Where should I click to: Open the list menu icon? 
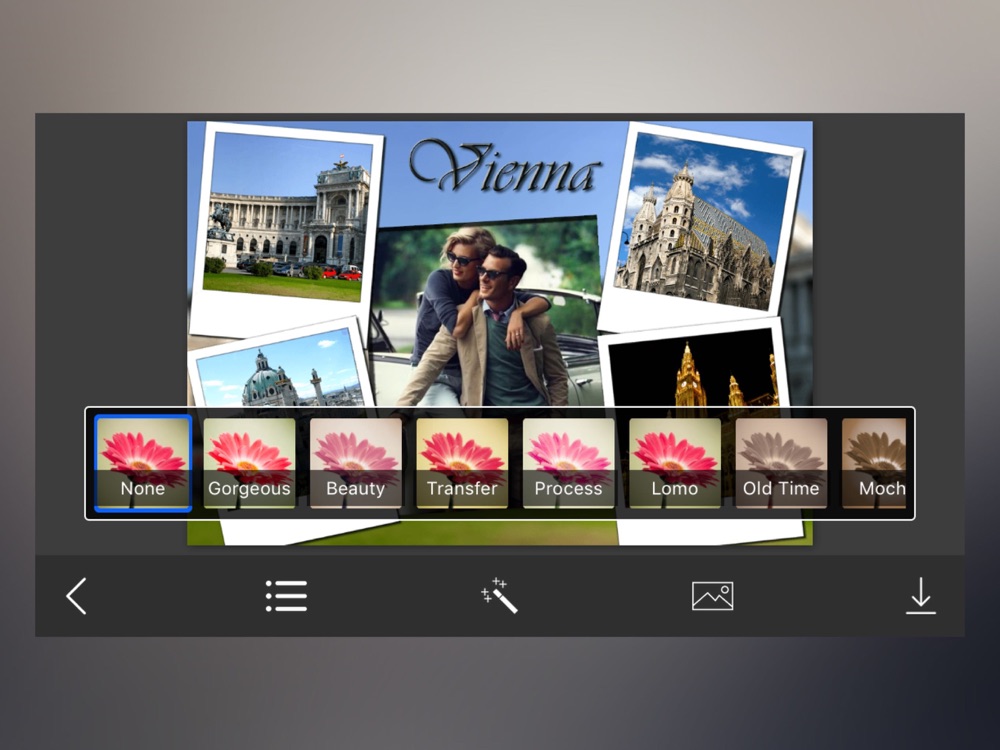pos(286,596)
